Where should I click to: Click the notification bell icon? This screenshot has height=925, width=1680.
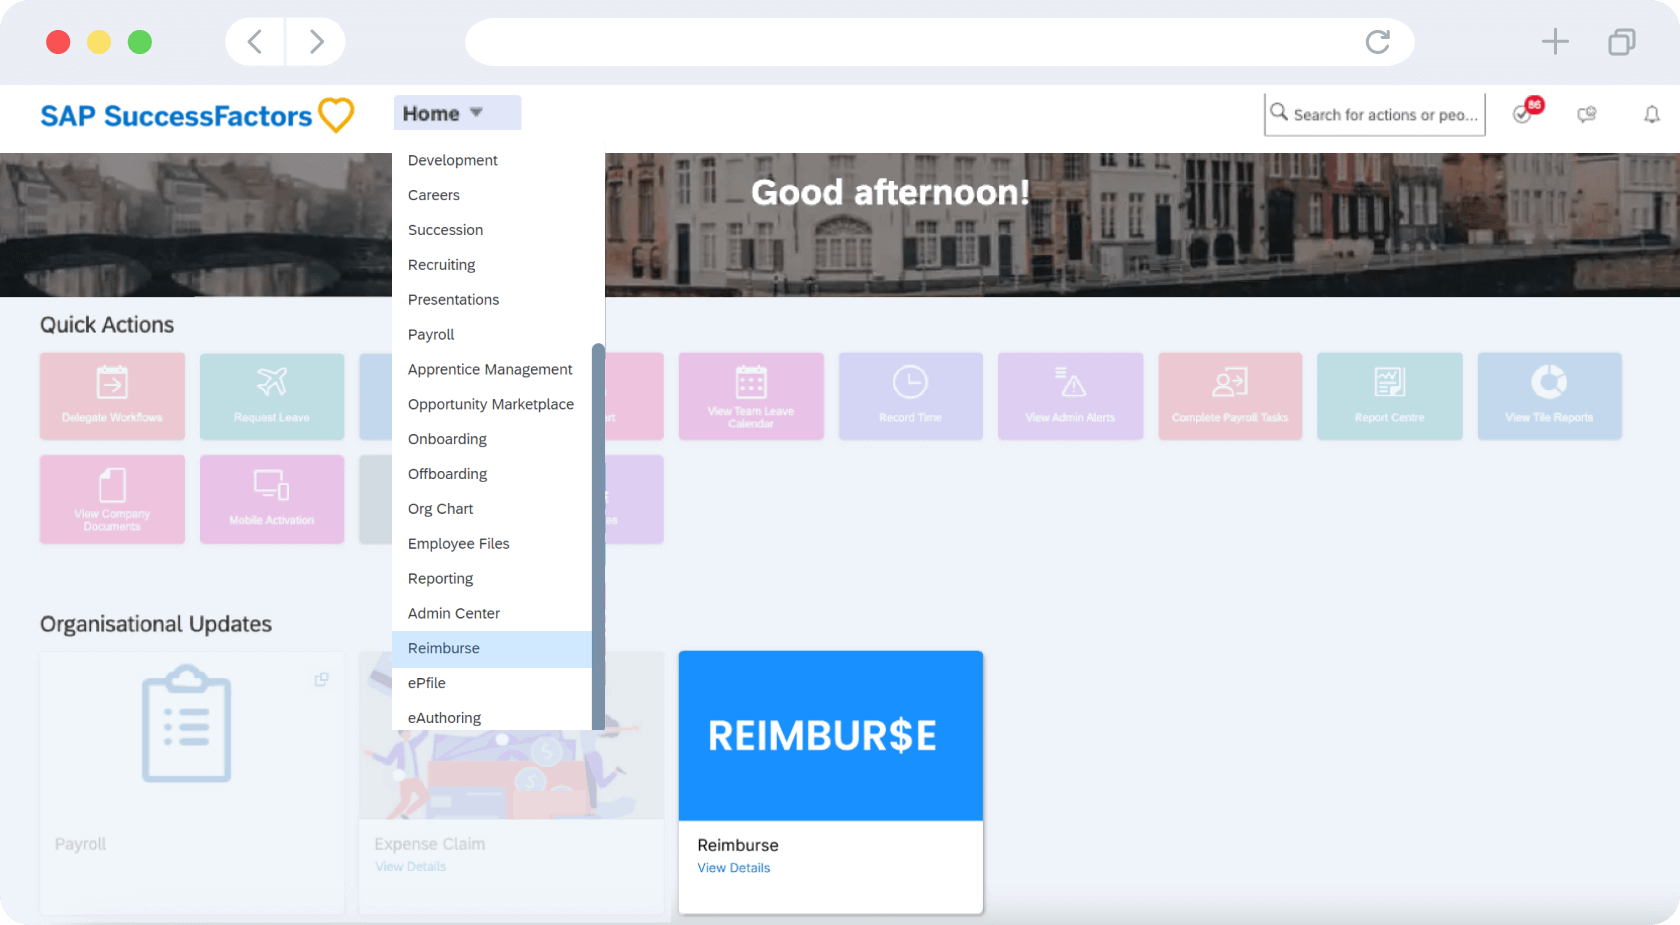[x=1651, y=115]
